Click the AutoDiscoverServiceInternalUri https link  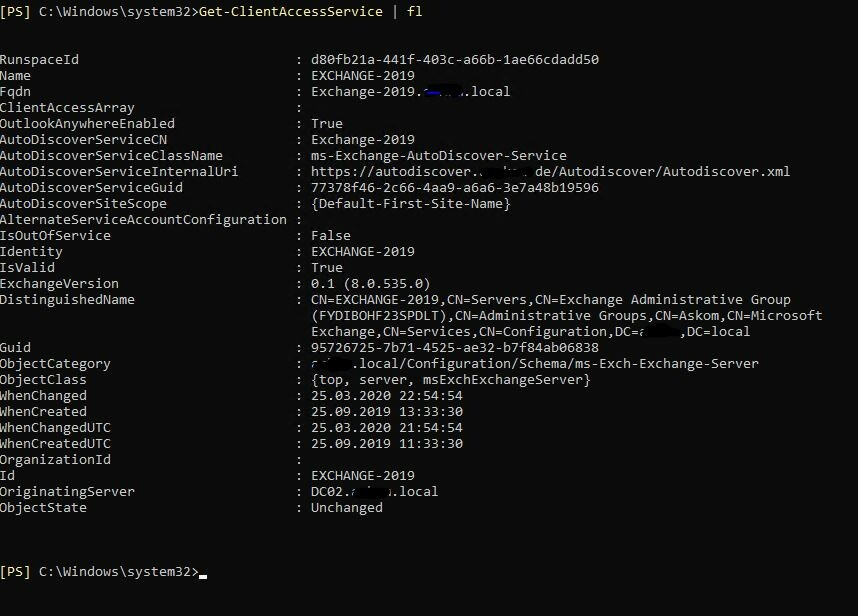pyautogui.click(x=550, y=172)
